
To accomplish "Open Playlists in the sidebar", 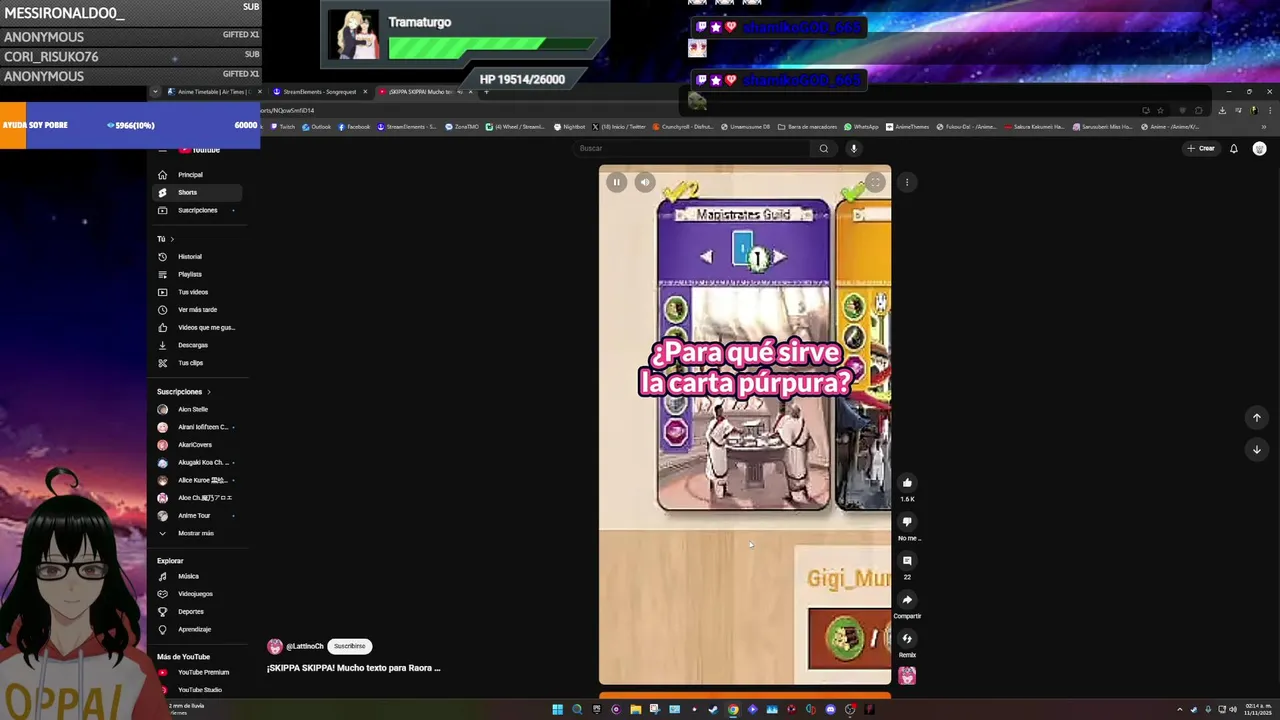I will point(197,274).
